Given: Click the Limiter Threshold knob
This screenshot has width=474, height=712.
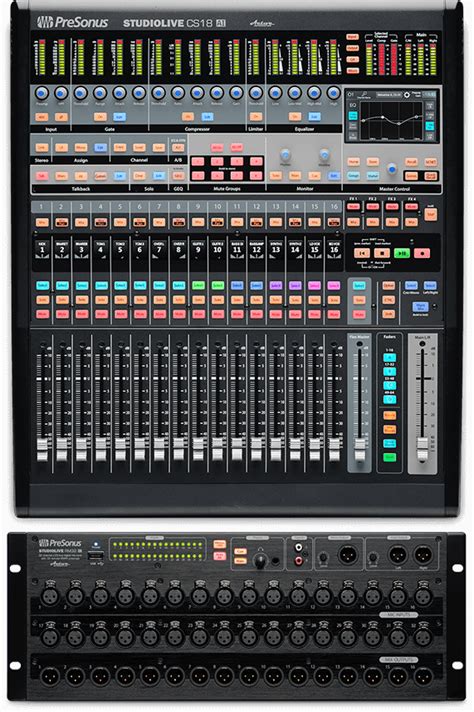Looking at the screenshot, I should tap(256, 93).
